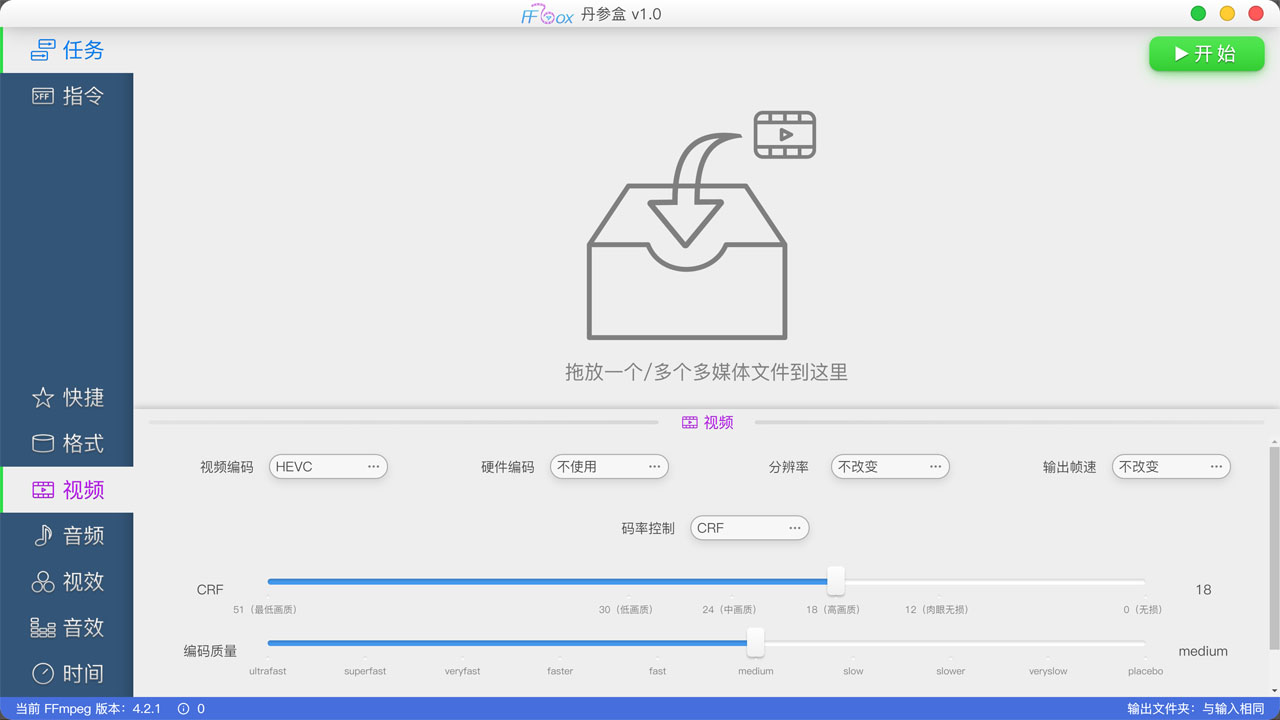Image resolution: width=1280 pixels, height=720 pixels.
Task: Expand the 分辨率 dropdown
Action: tap(890, 467)
